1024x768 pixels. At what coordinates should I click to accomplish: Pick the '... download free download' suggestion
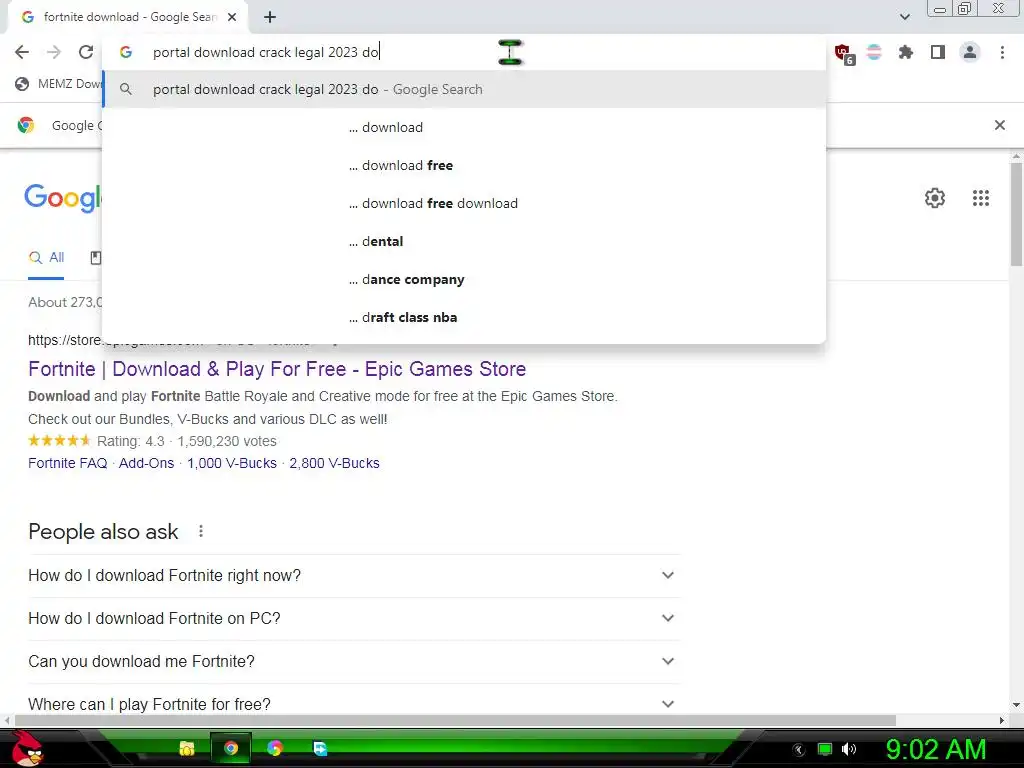click(464, 203)
